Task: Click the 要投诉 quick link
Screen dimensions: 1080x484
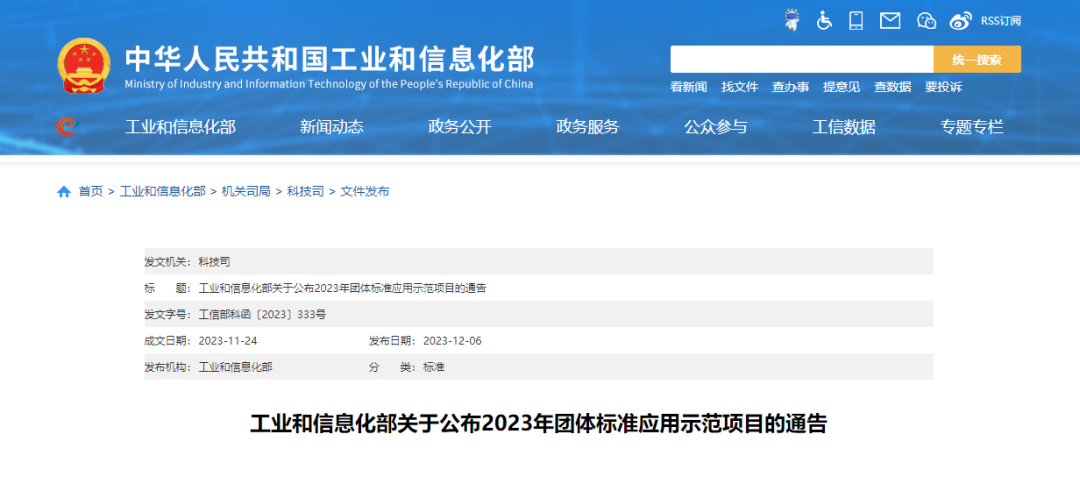Action: click(x=943, y=87)
